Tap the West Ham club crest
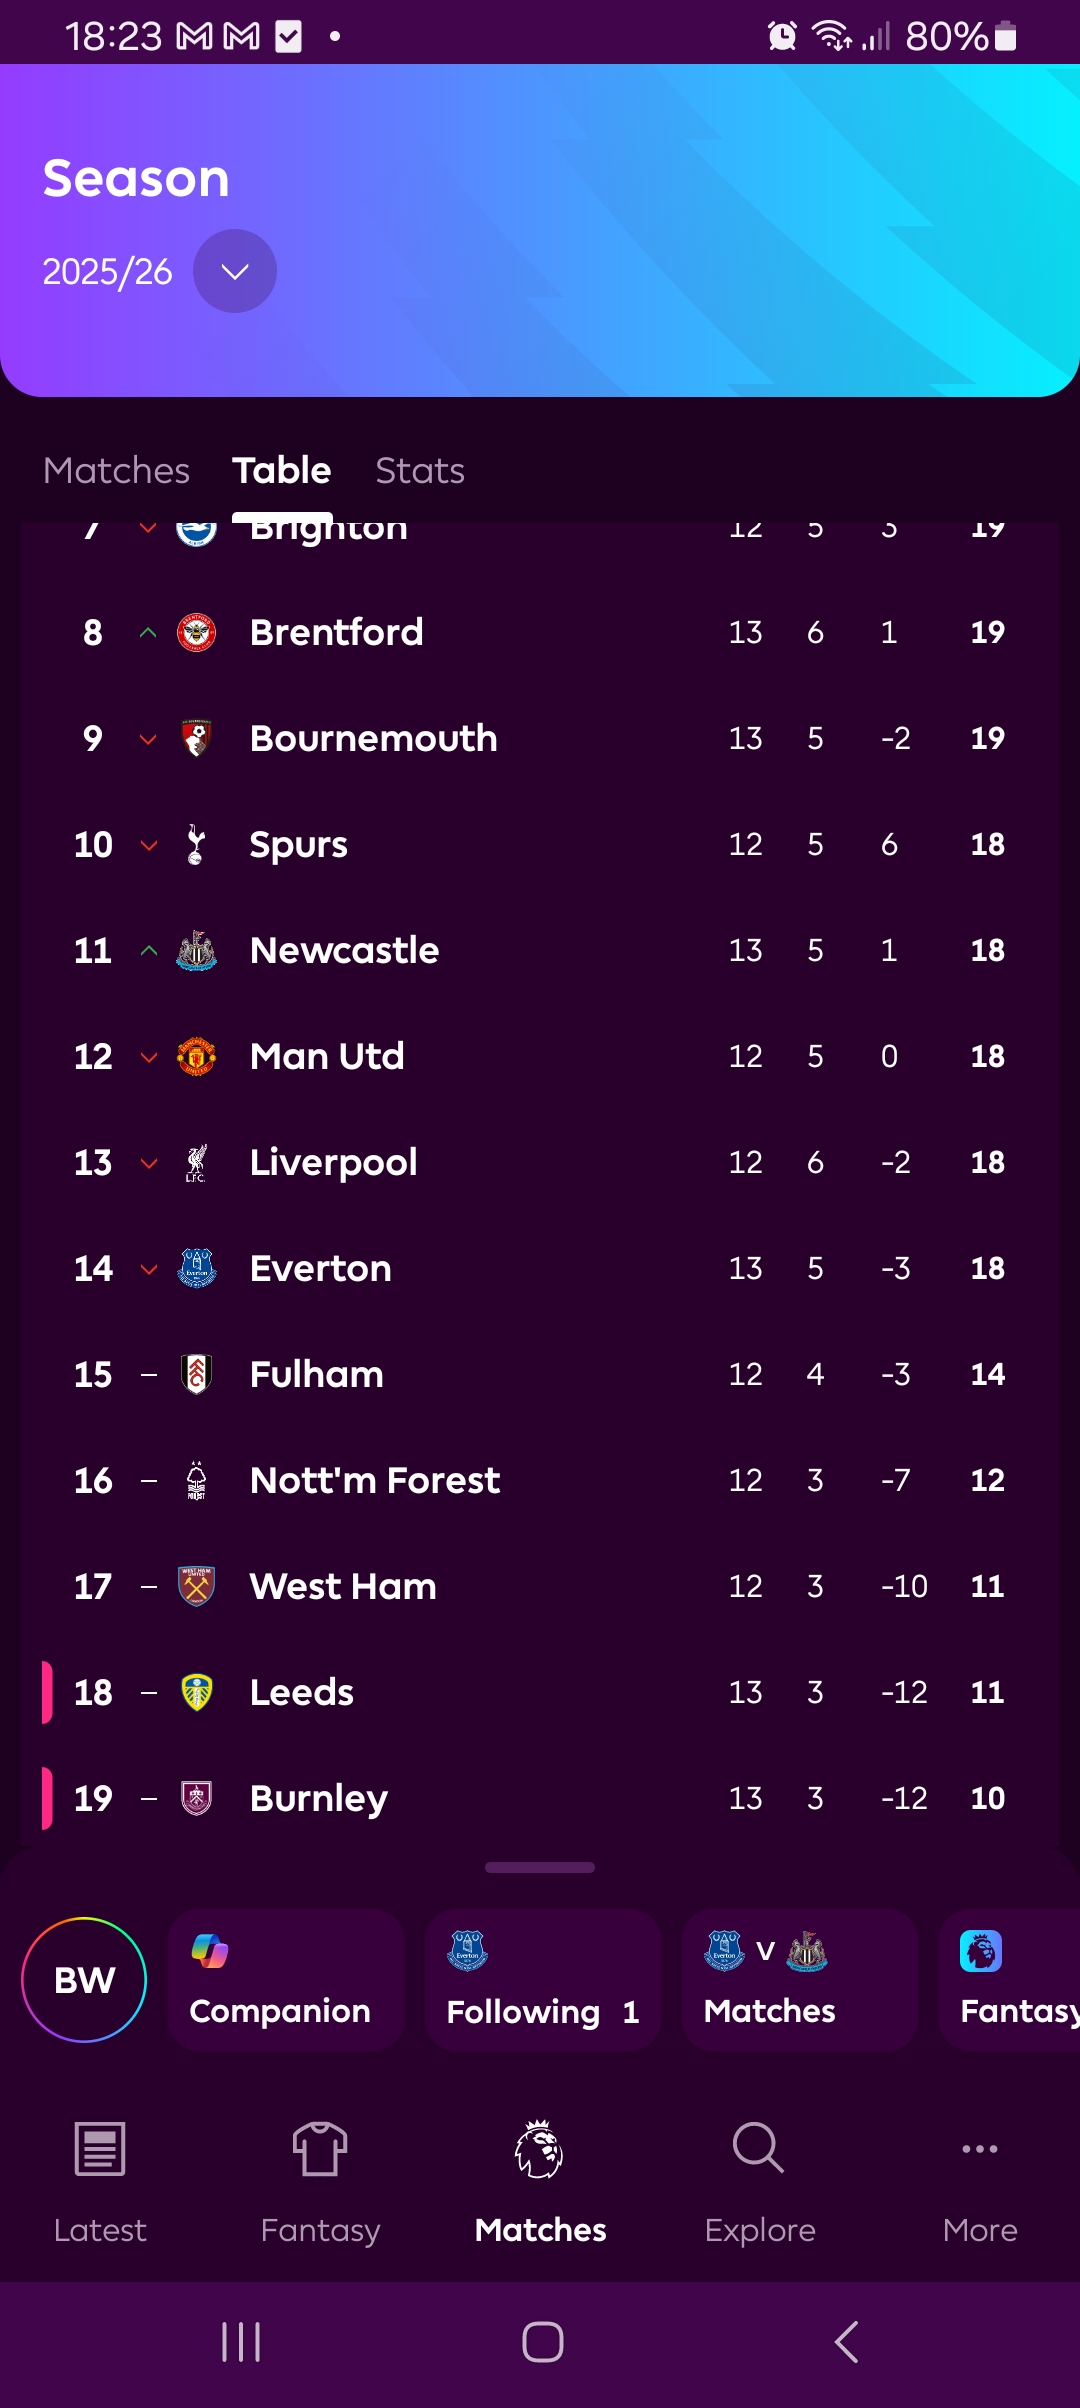This screenshot has width=1080, height=2408. 196,1587
